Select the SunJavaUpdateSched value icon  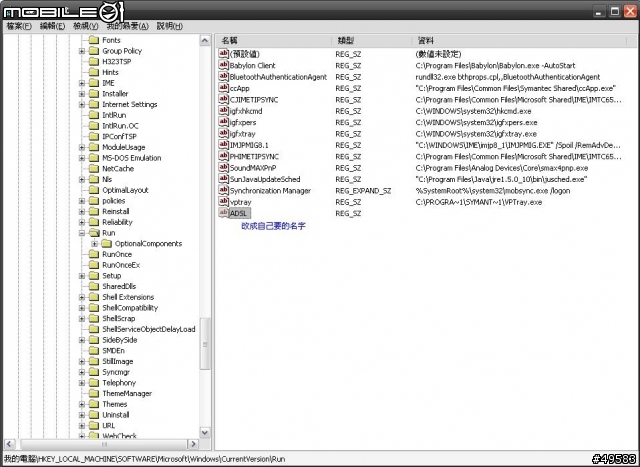(x=223, y=179)
